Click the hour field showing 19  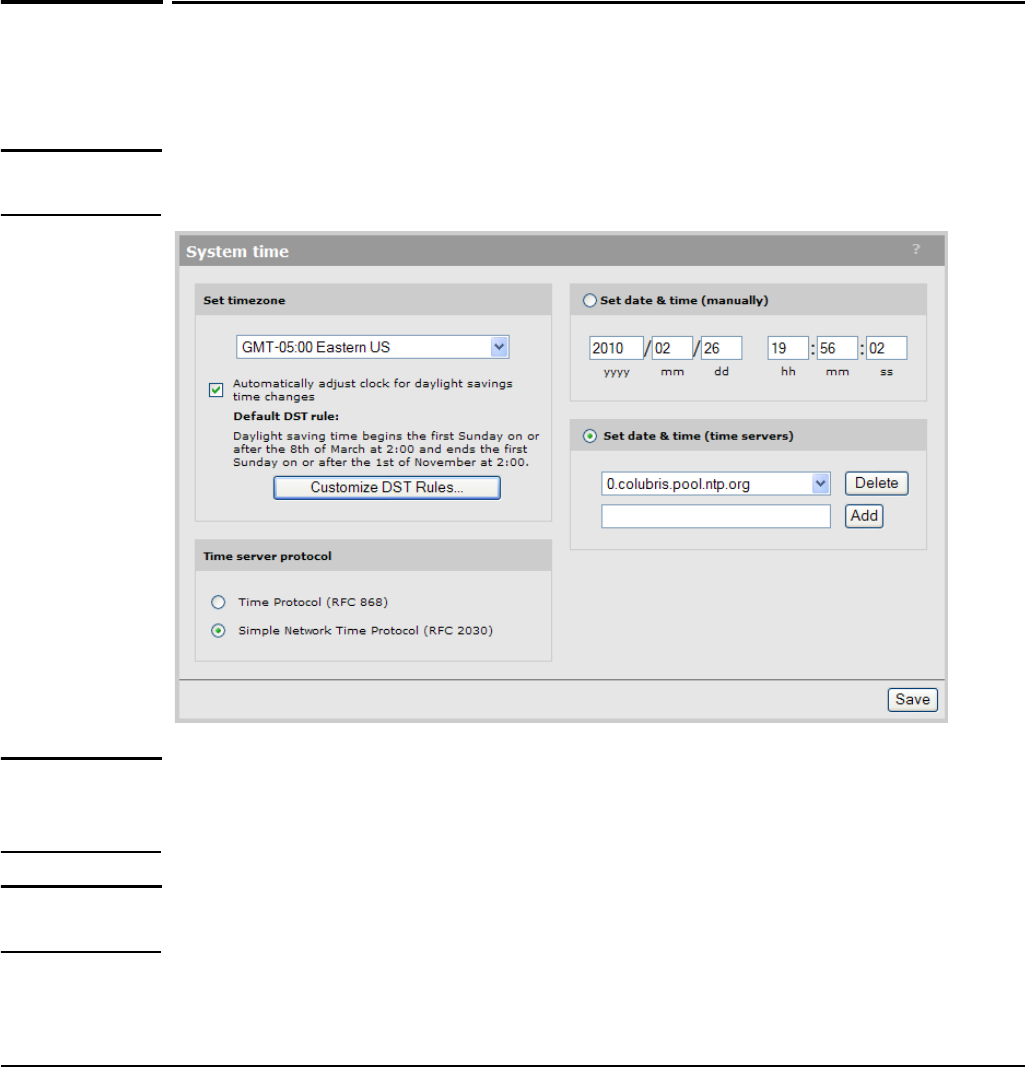787,348
